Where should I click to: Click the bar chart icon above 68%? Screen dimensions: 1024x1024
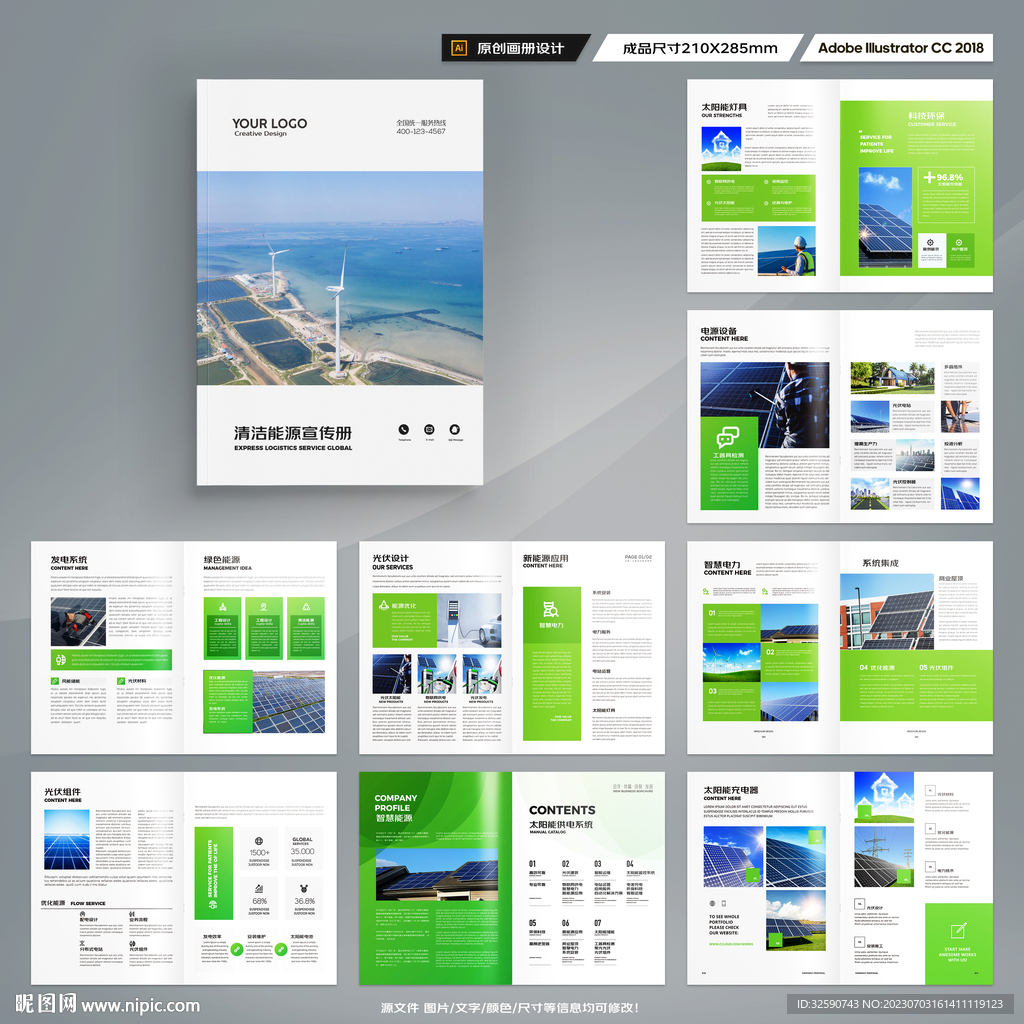(259, 889)
